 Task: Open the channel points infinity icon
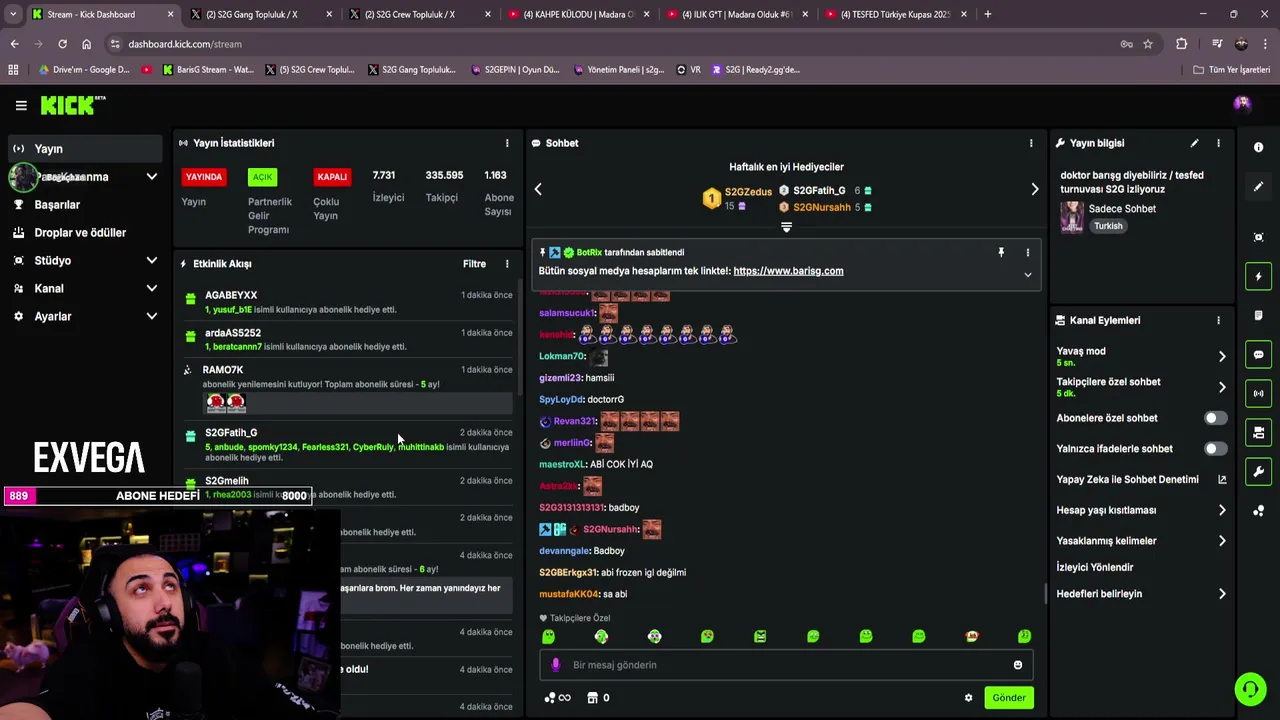pyautogui.click(x=557, y=698)
